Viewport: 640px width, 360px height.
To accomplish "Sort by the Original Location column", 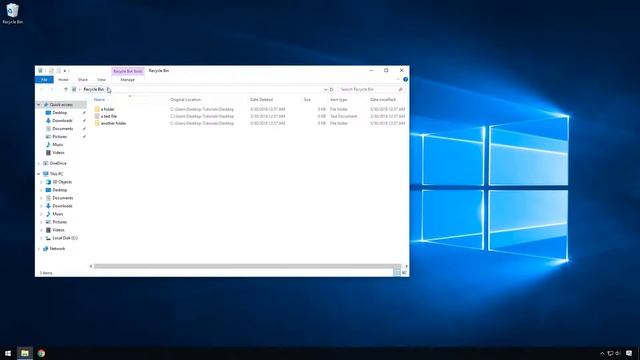I will pyautogui.click(x=186, y=100).
